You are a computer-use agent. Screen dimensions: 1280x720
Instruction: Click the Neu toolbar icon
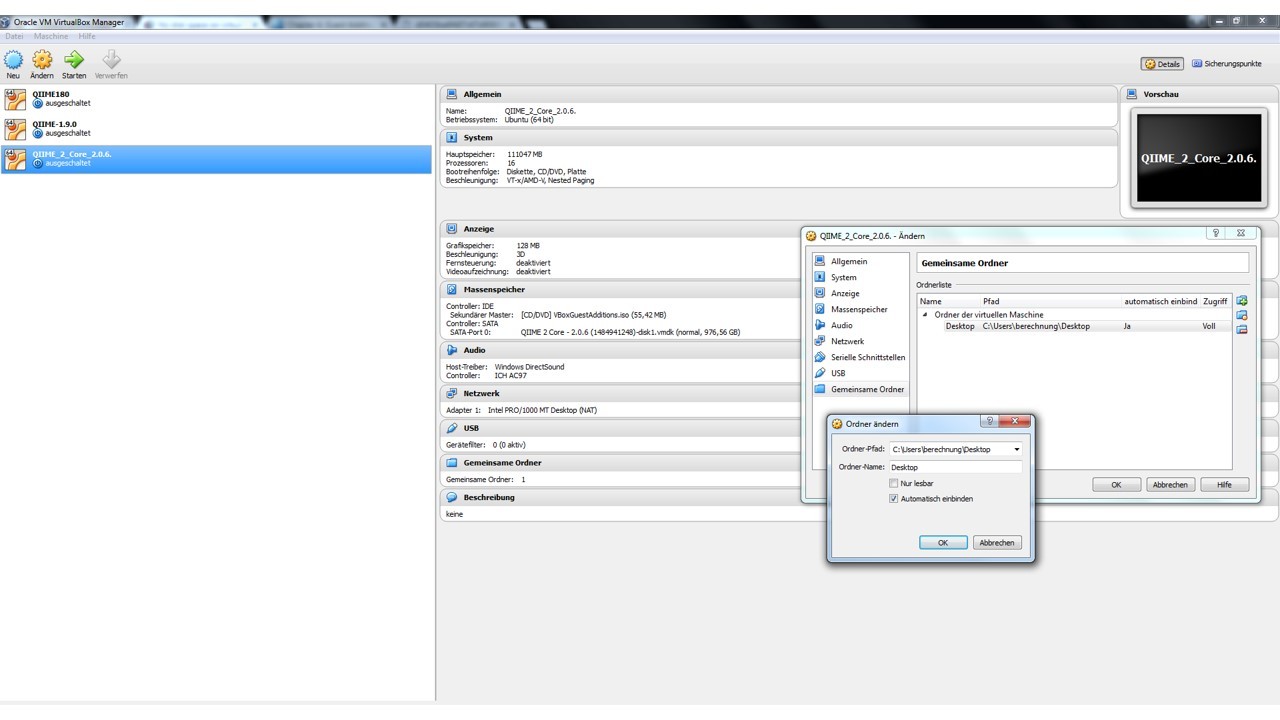click(13, 60)
